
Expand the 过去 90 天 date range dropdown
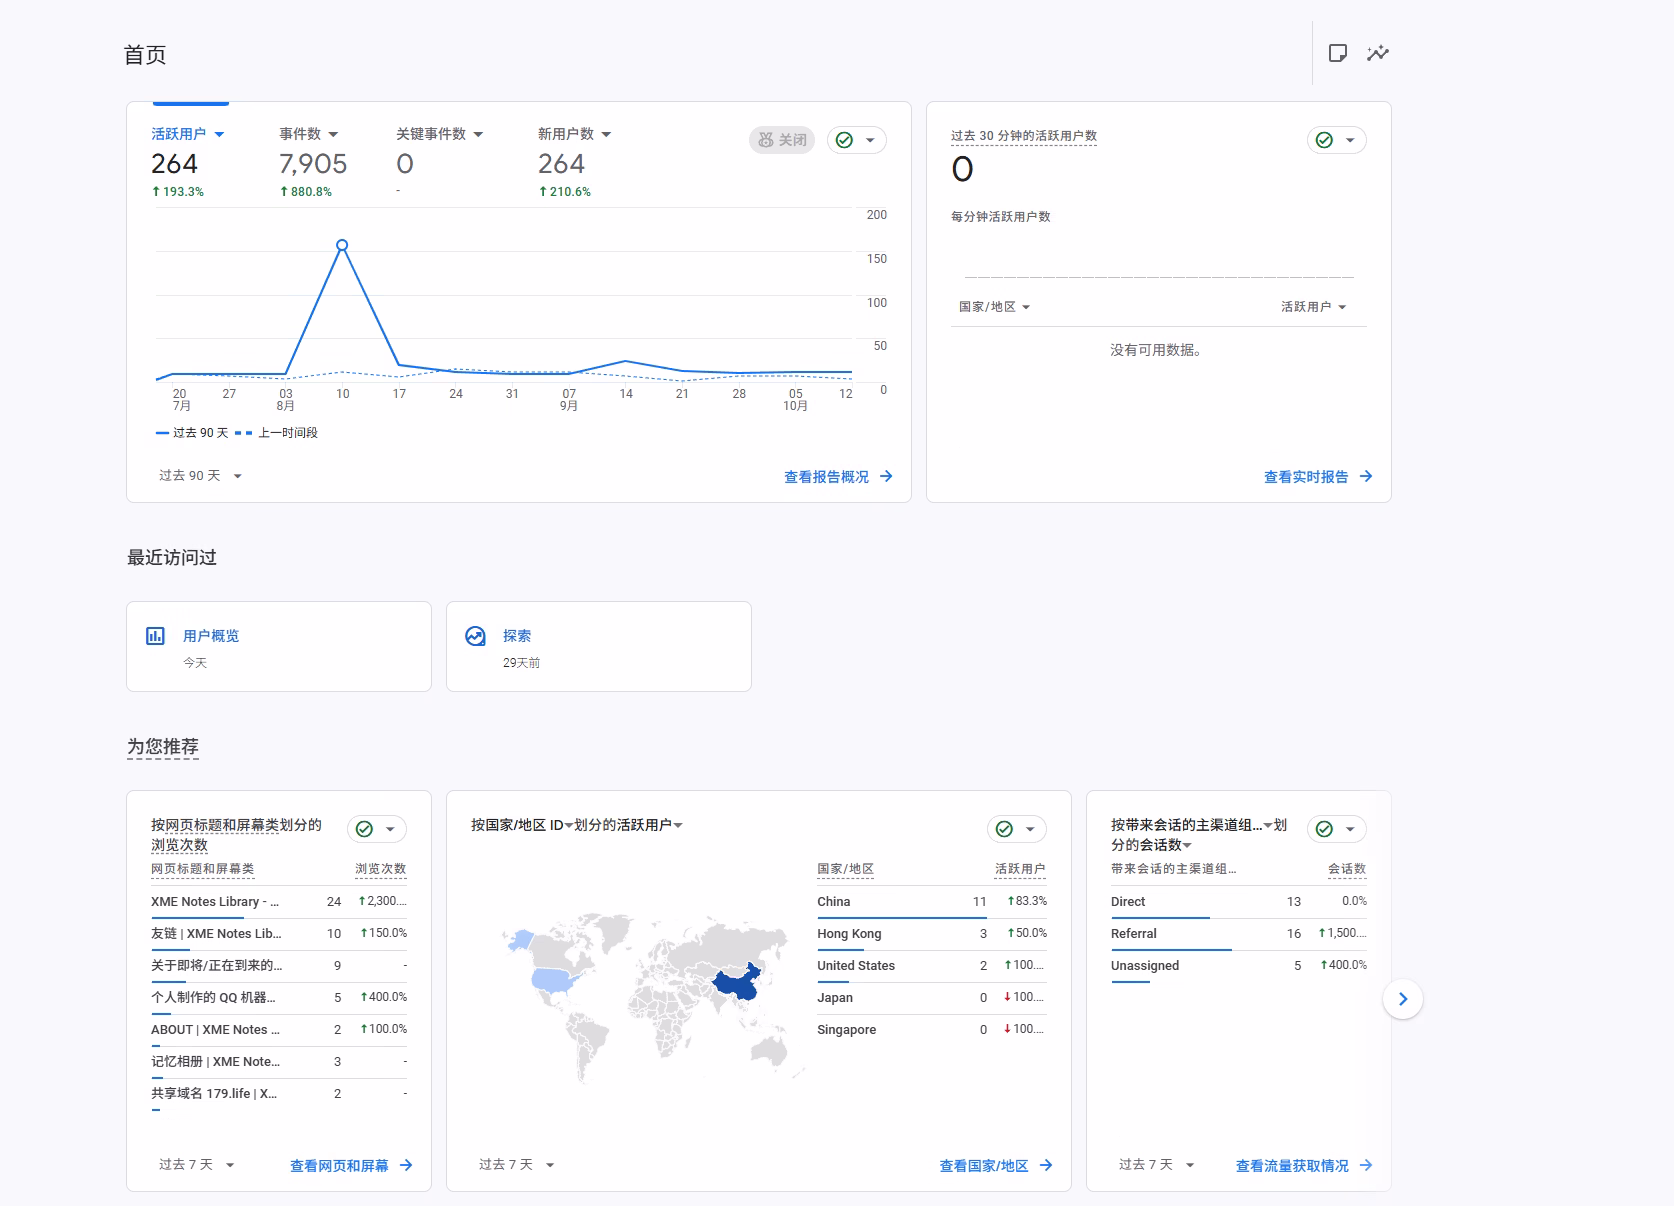coord(200,476)
